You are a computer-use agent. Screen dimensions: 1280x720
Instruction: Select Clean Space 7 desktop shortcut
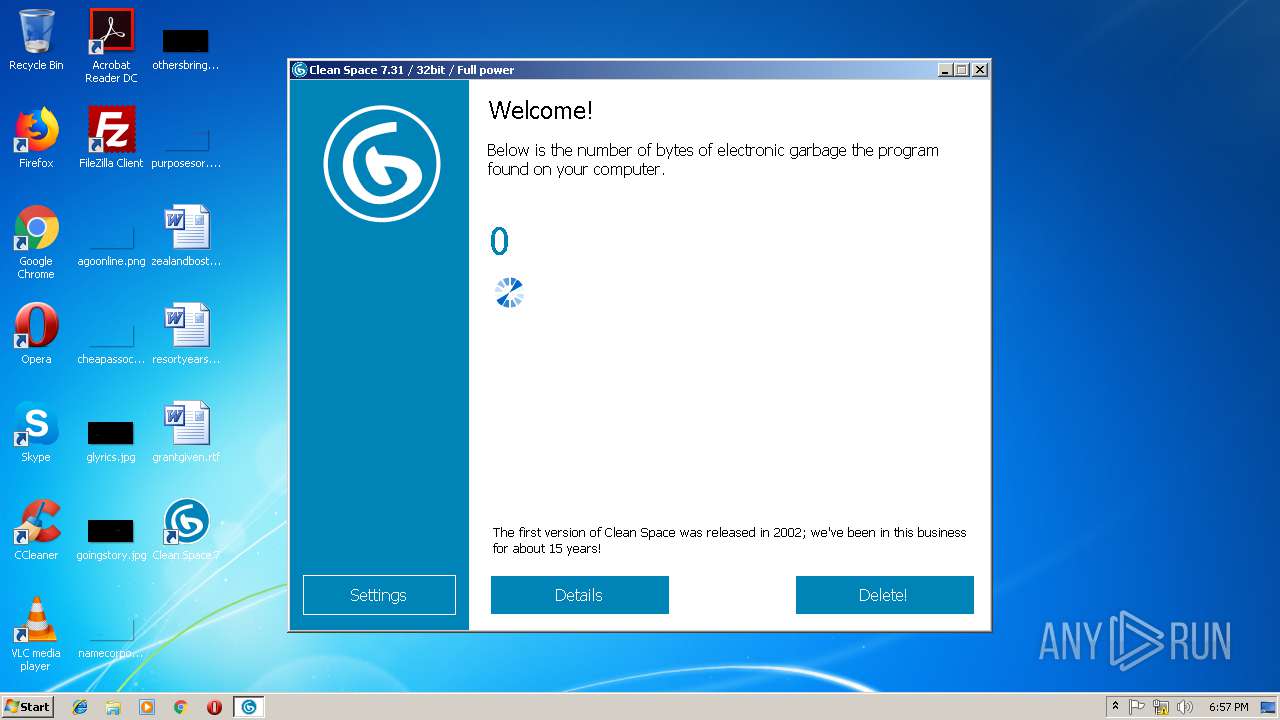point(185,530)
